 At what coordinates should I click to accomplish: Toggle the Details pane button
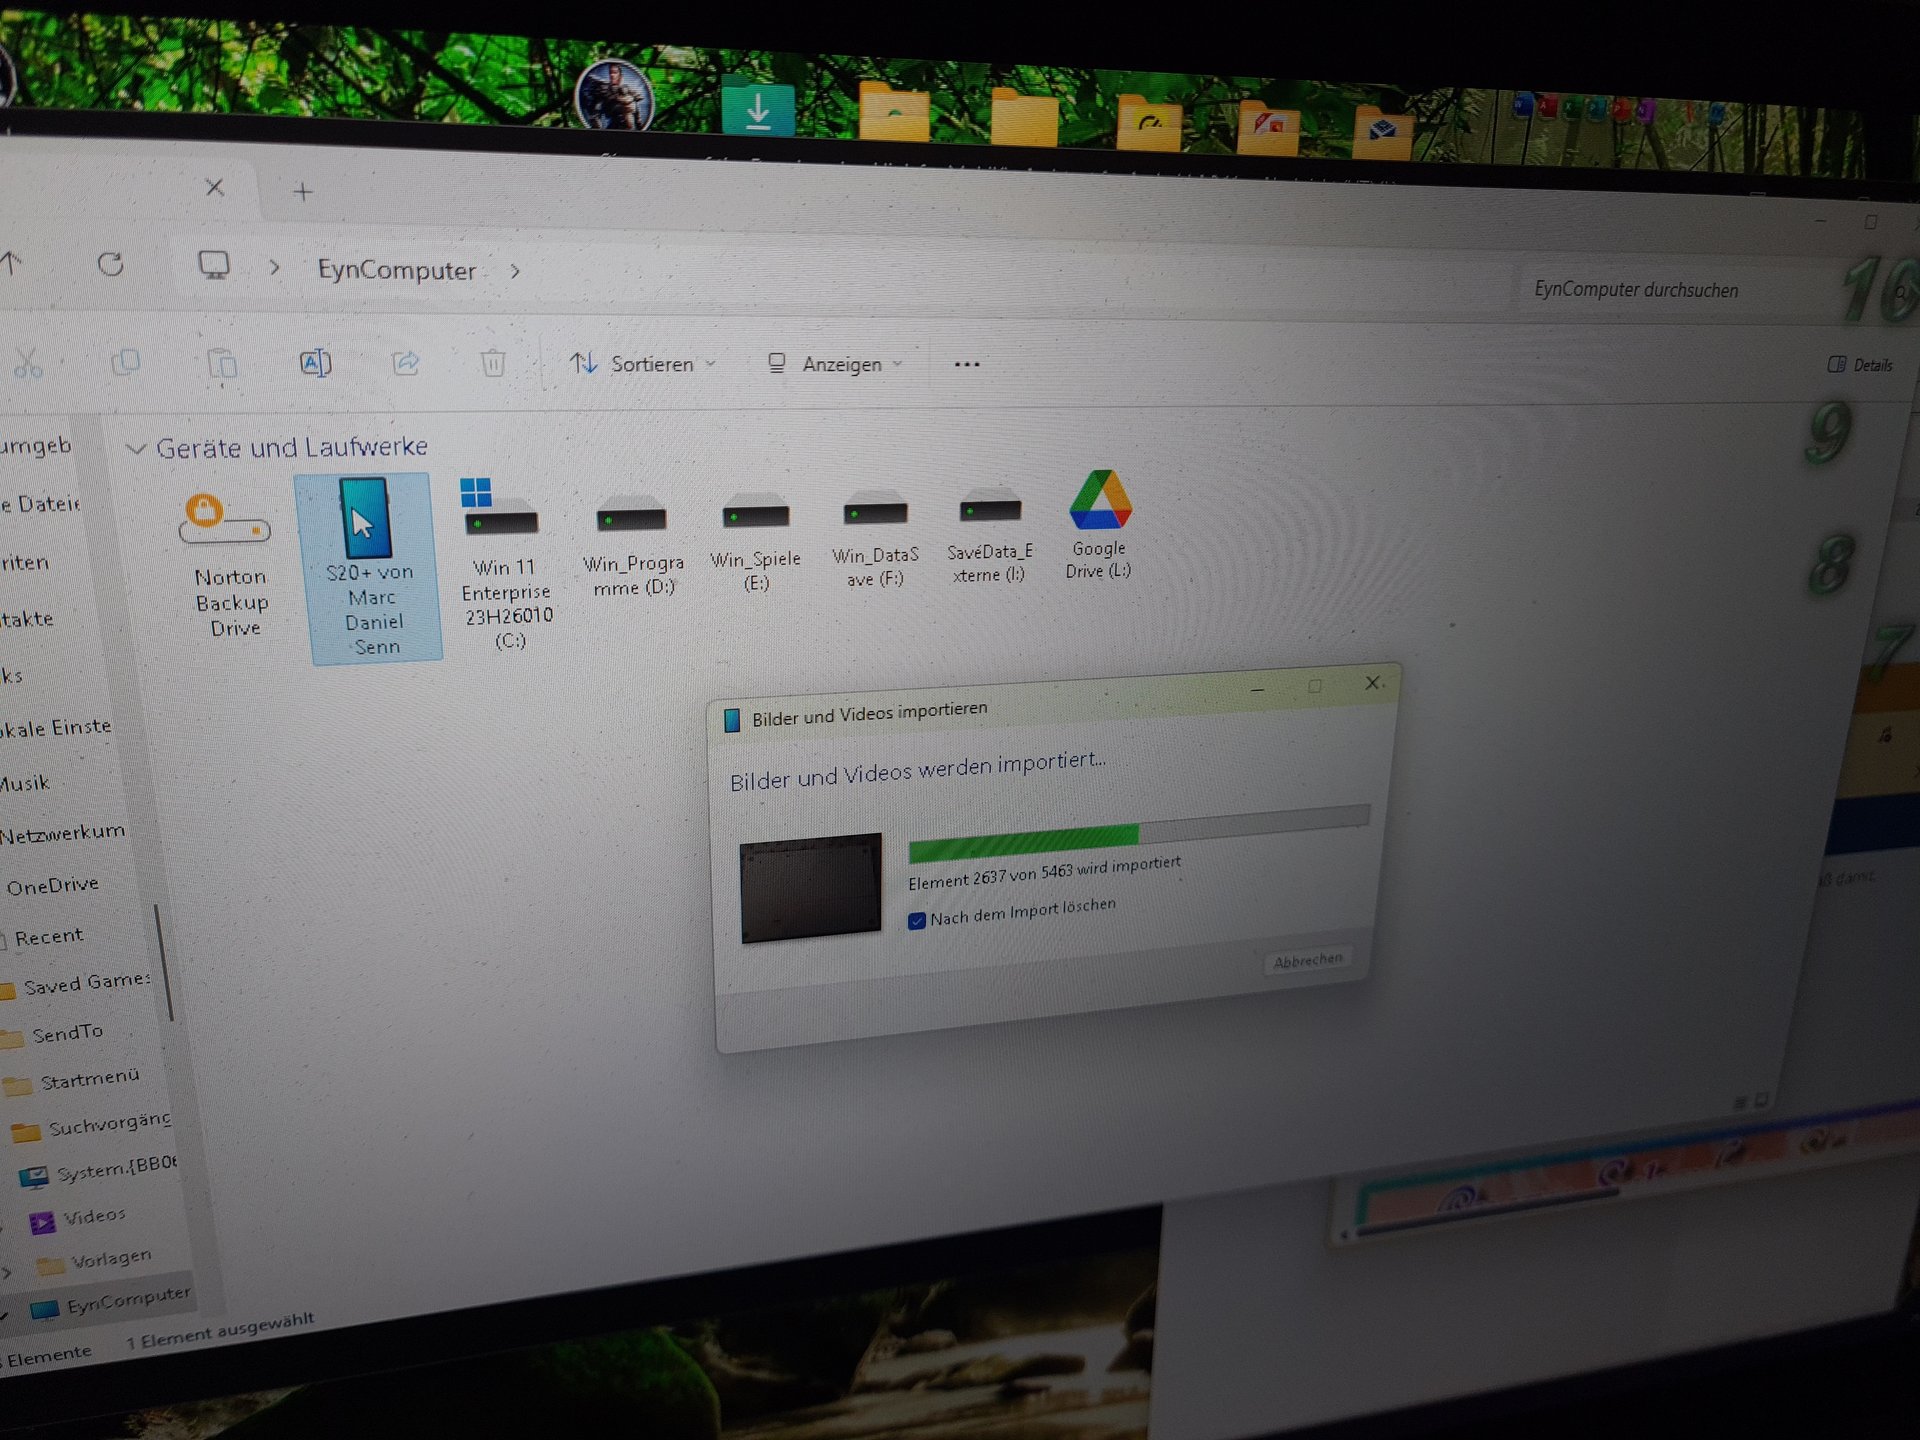point(1860,365)
